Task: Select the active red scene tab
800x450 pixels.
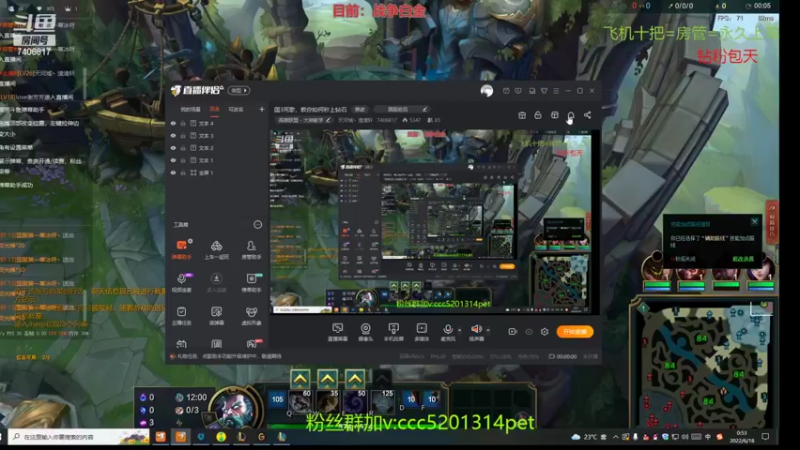Action: tap(215, 109)
